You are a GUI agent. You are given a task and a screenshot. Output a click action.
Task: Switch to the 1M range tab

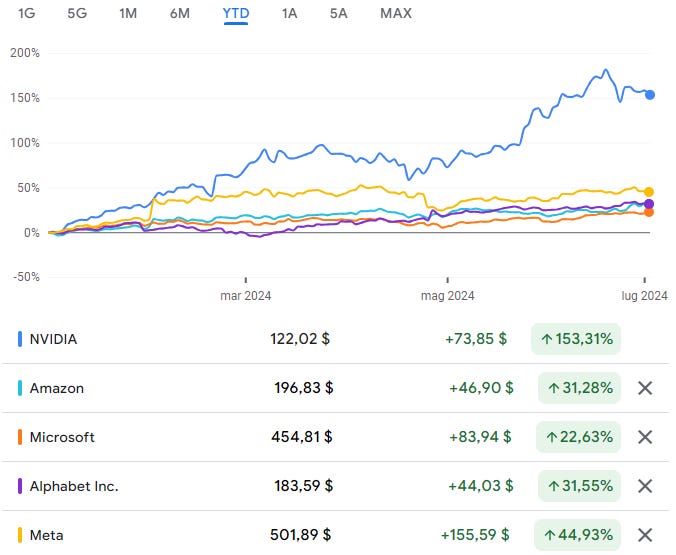pos(128,13)
